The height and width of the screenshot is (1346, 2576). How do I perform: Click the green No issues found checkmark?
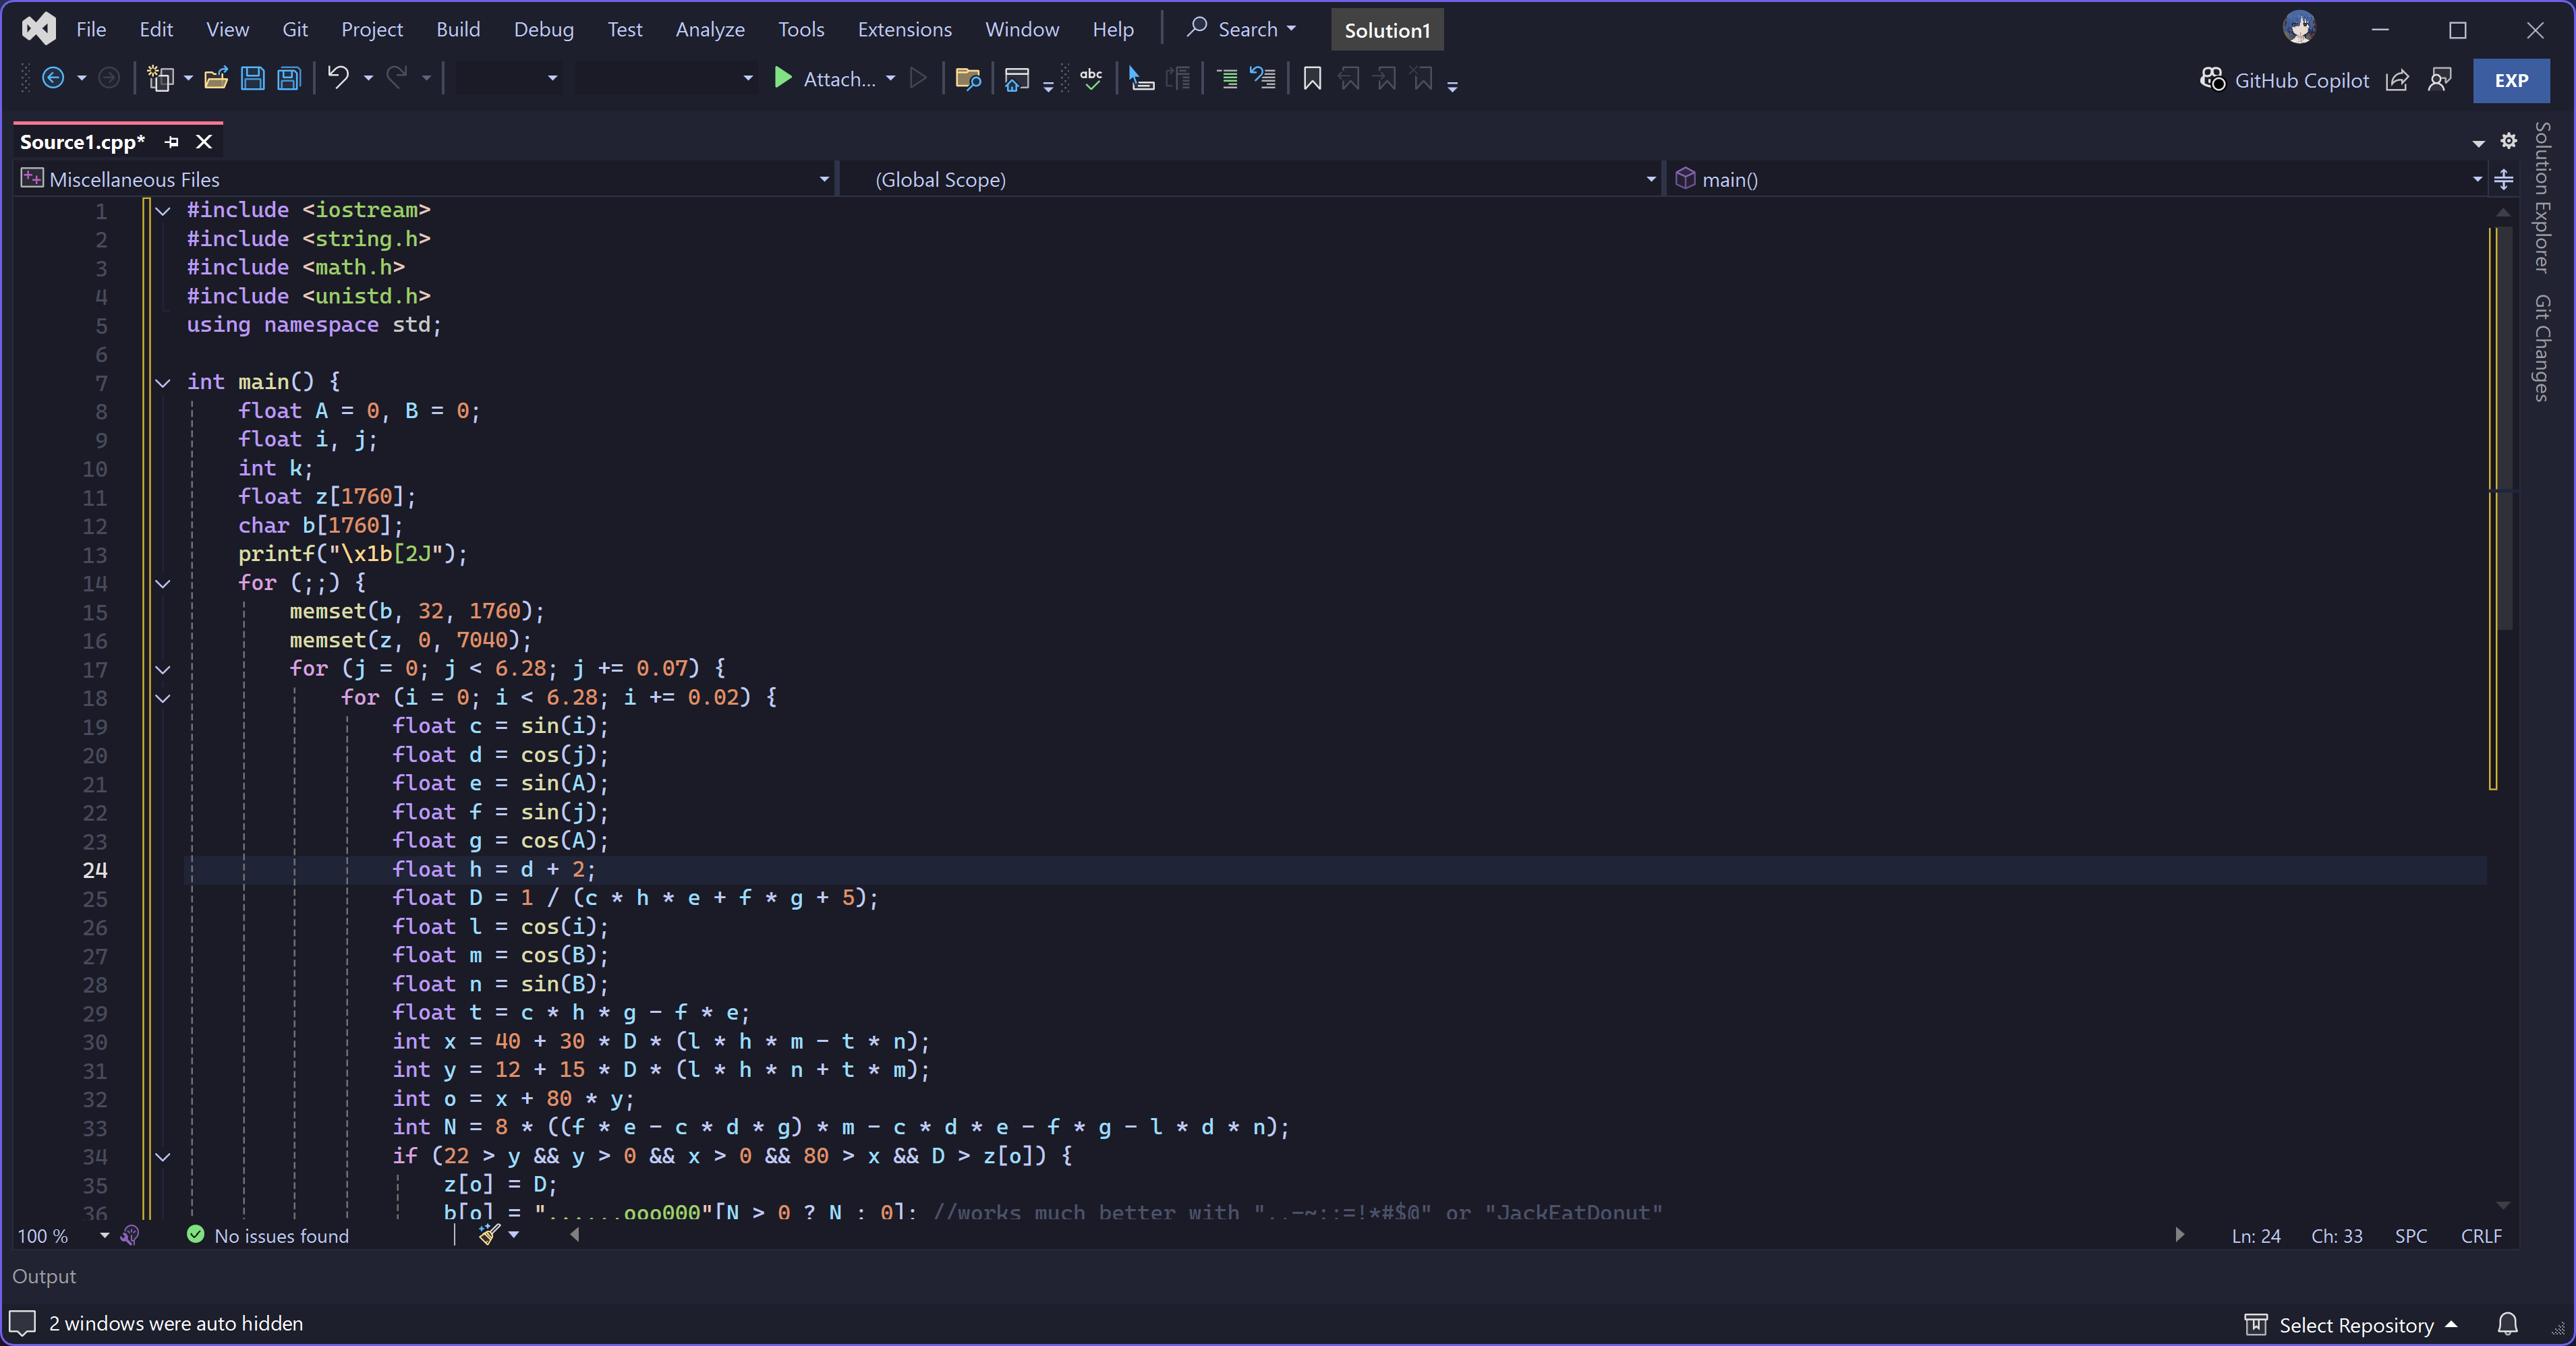[x=195, y=1235]
